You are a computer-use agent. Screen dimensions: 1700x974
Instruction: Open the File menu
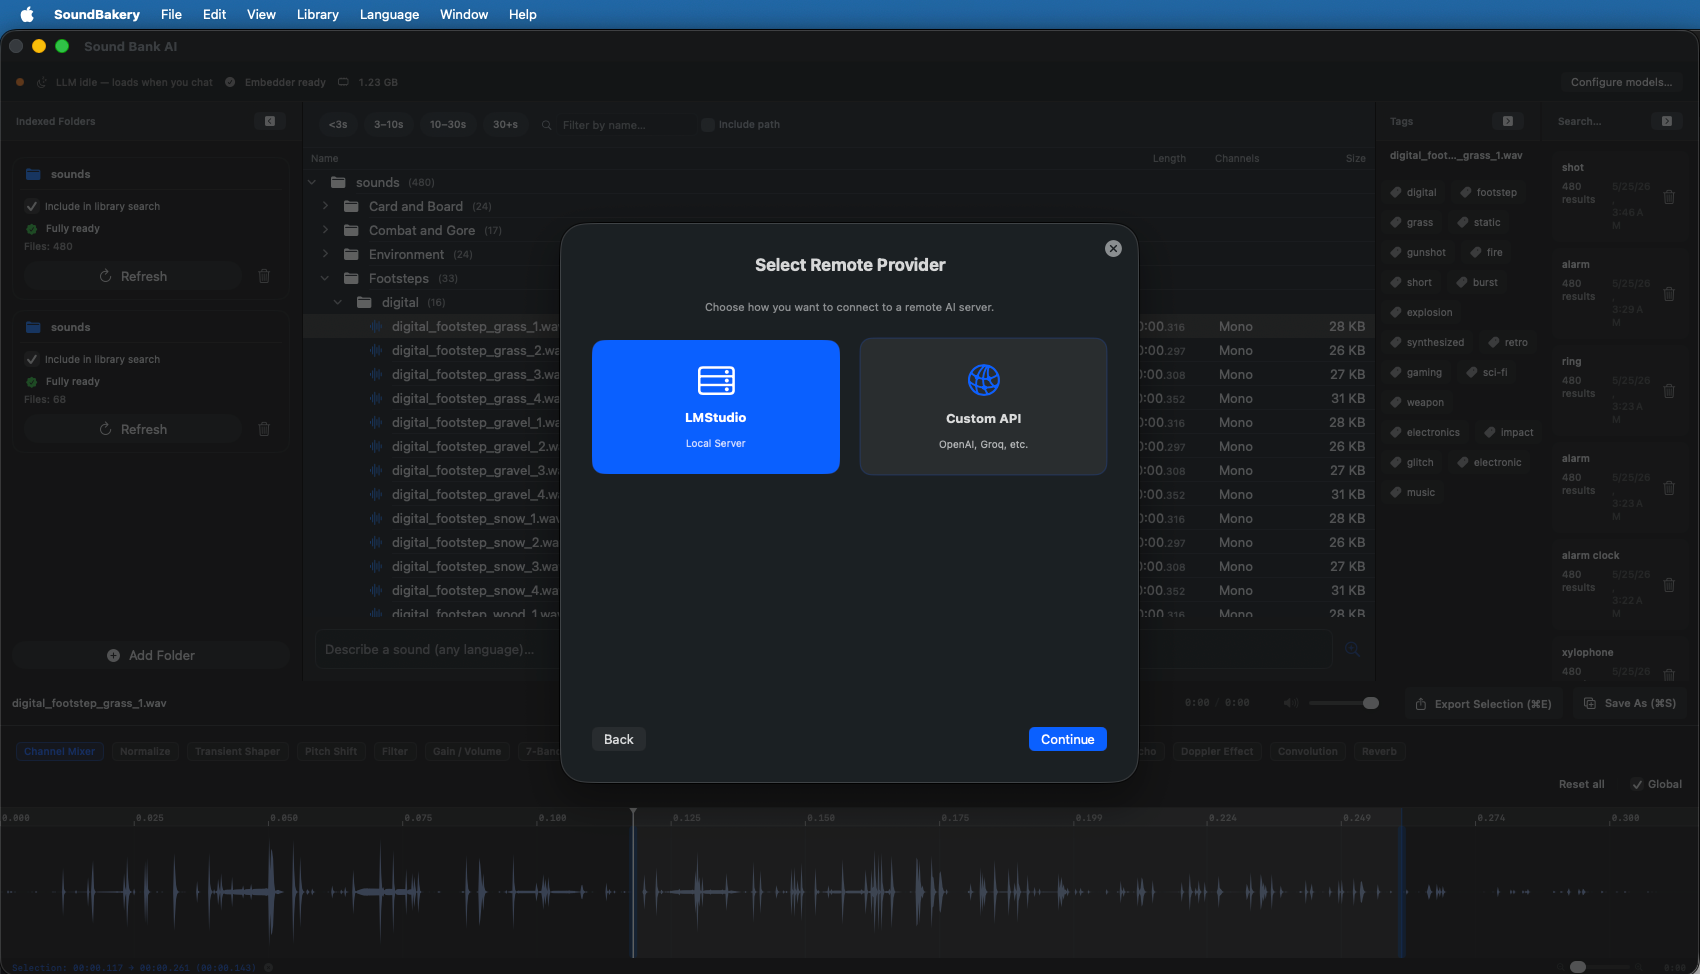(x=171, y=14)
